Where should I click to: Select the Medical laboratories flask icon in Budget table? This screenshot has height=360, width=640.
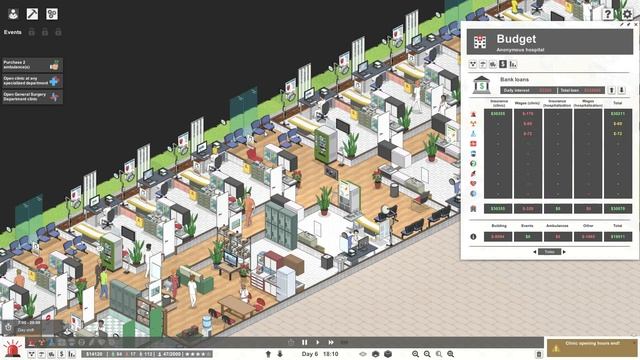click(x=473, y=134)
